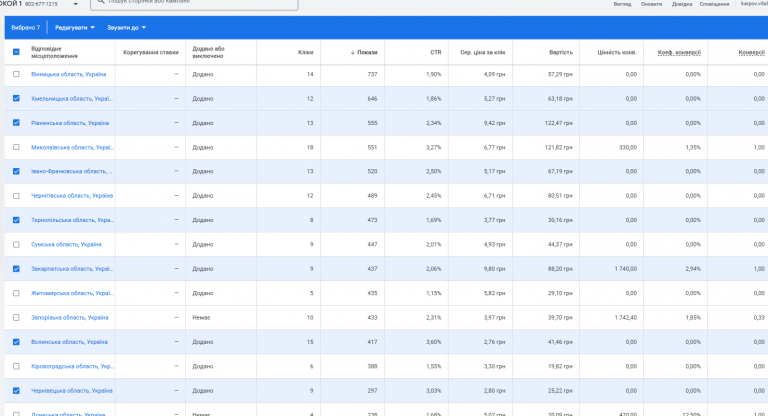The width and height of the screenshot is (768, 416).
Task: Click the 330,00 conversion value cell
Action: [x=628, y=147]
